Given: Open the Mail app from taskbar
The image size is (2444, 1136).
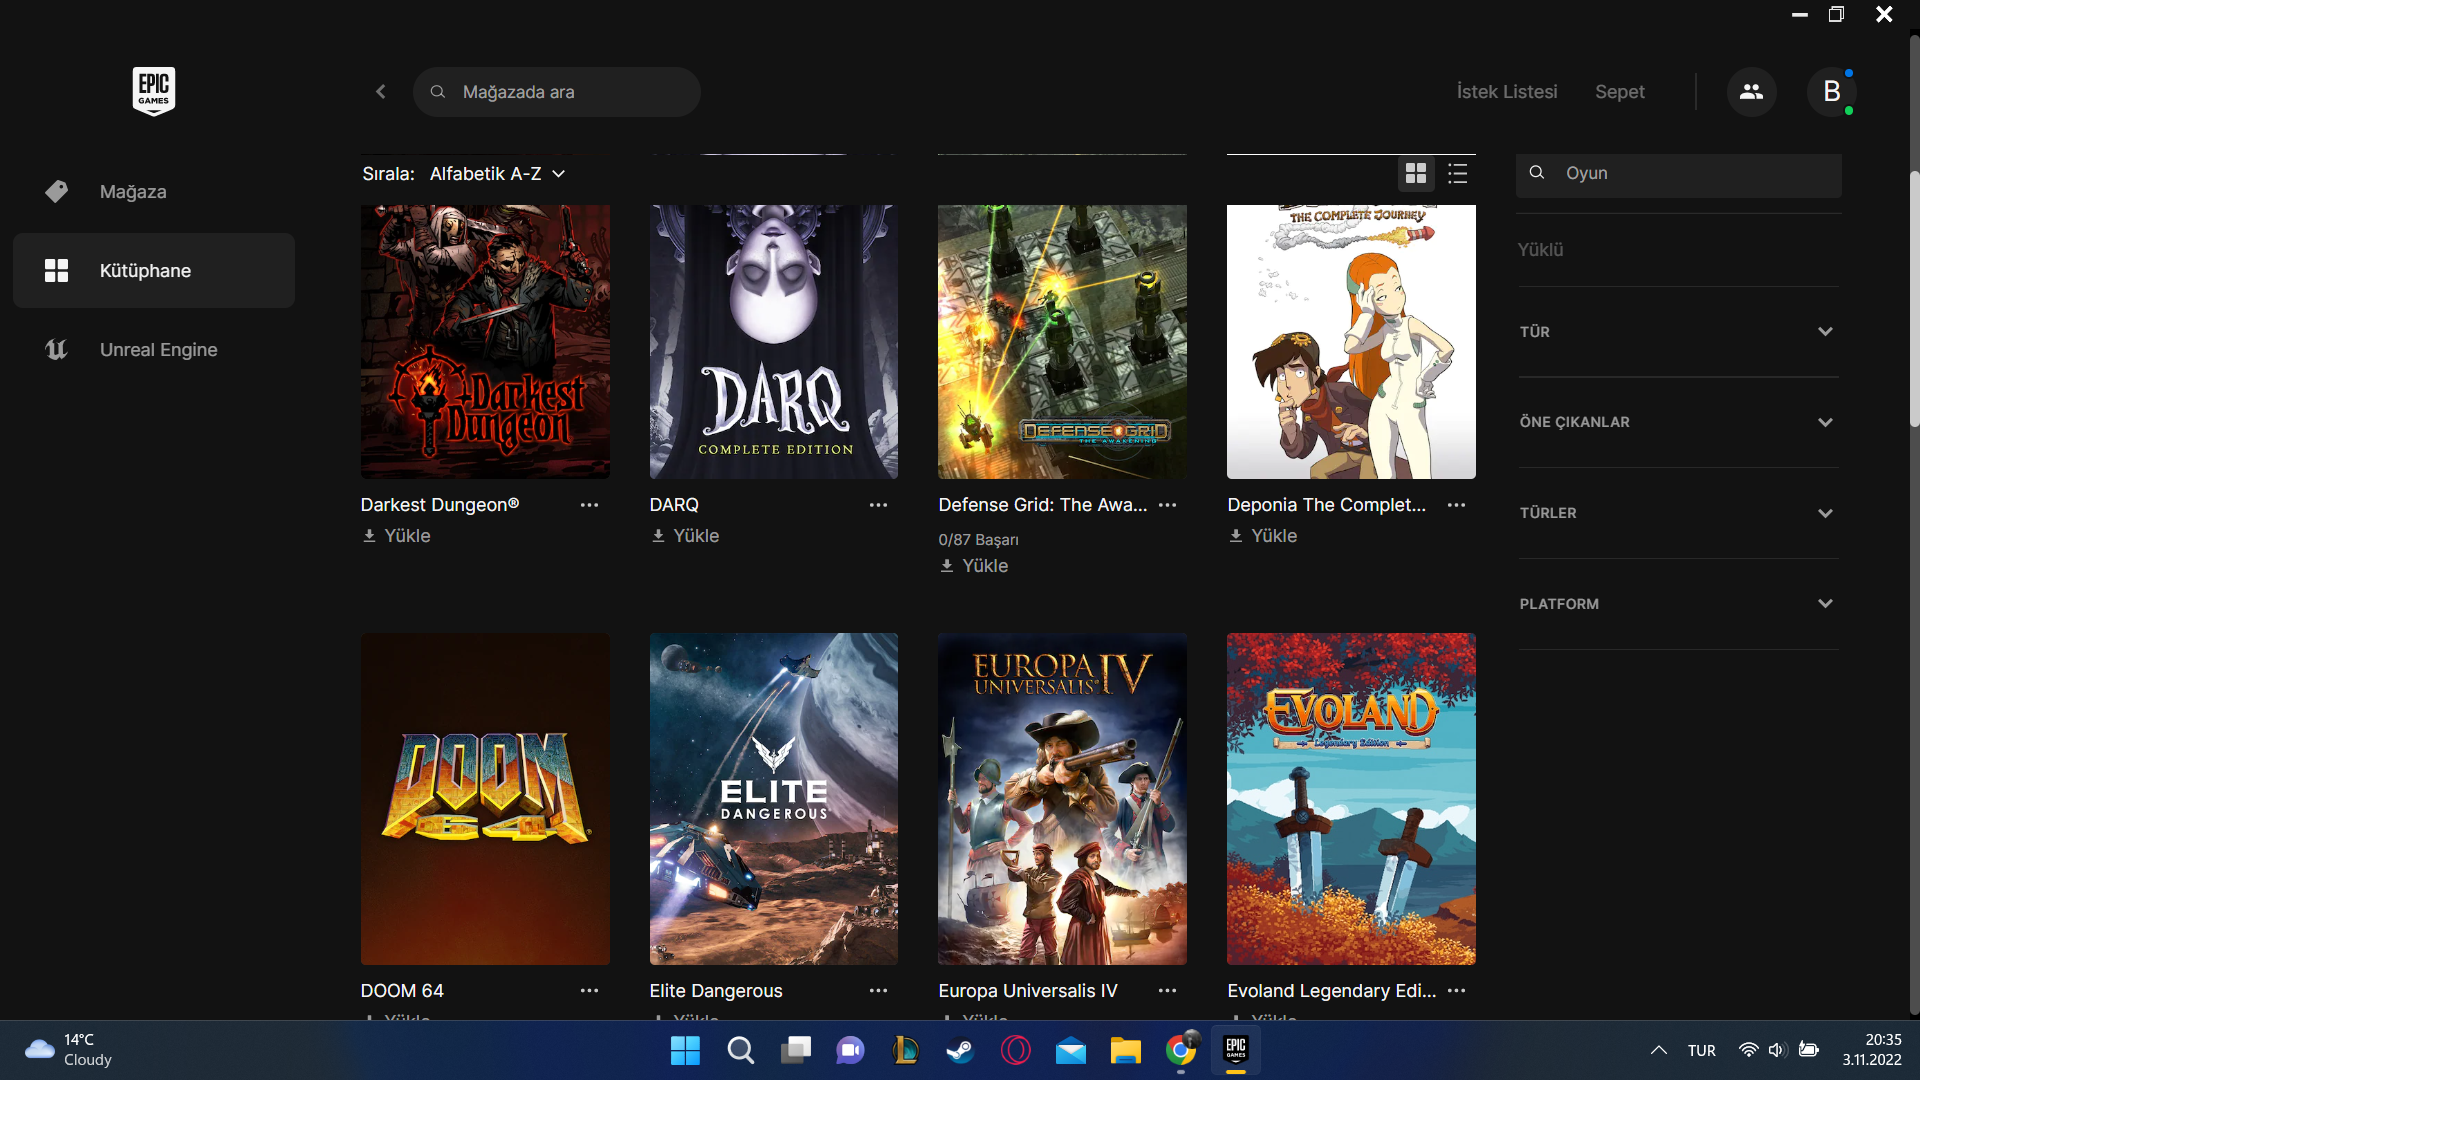Looking at the screenshot, I should [x=1070, y=1051].
